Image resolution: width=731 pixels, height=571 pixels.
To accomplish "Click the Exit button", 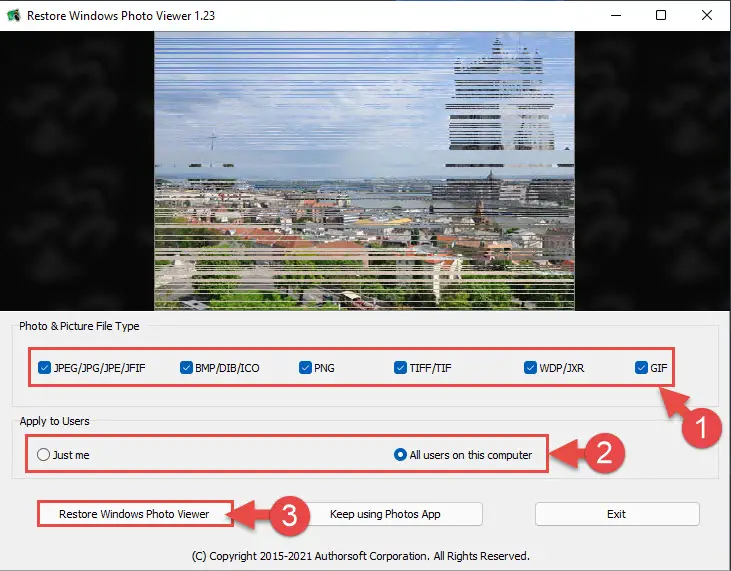I will (617, 514).
